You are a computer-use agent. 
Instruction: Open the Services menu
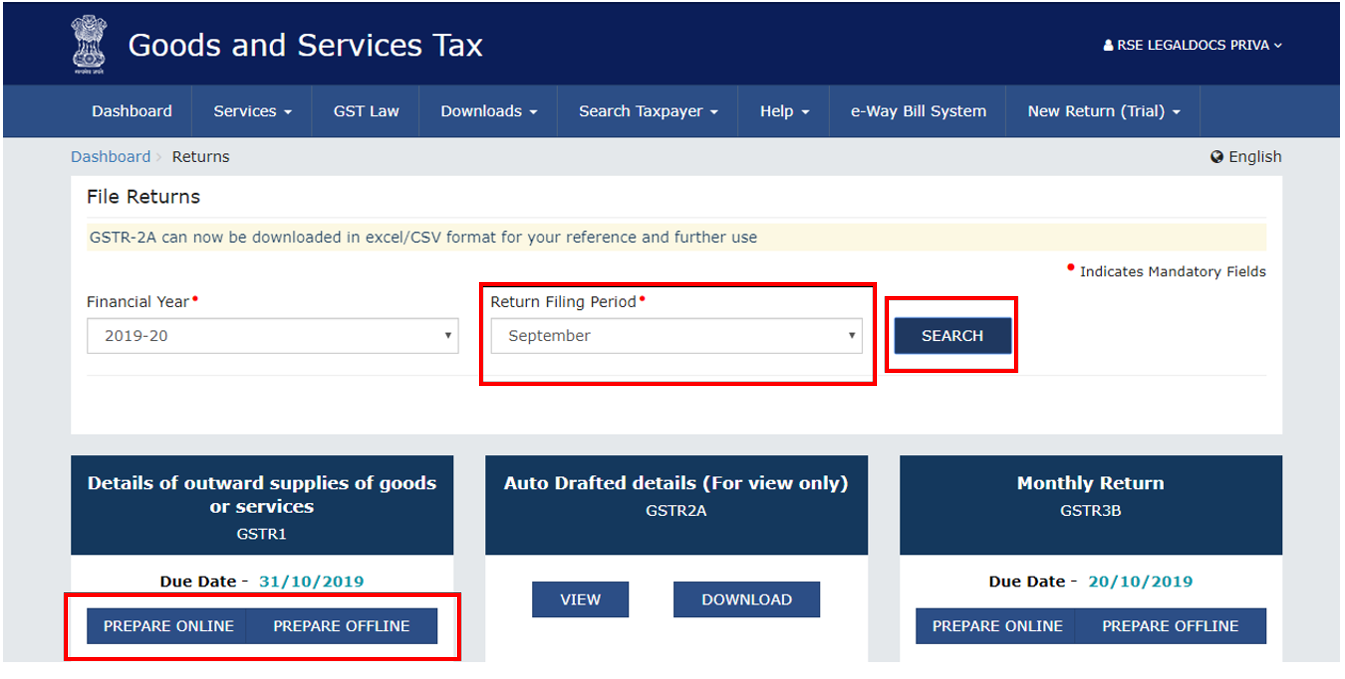click(x=252, y=111)
